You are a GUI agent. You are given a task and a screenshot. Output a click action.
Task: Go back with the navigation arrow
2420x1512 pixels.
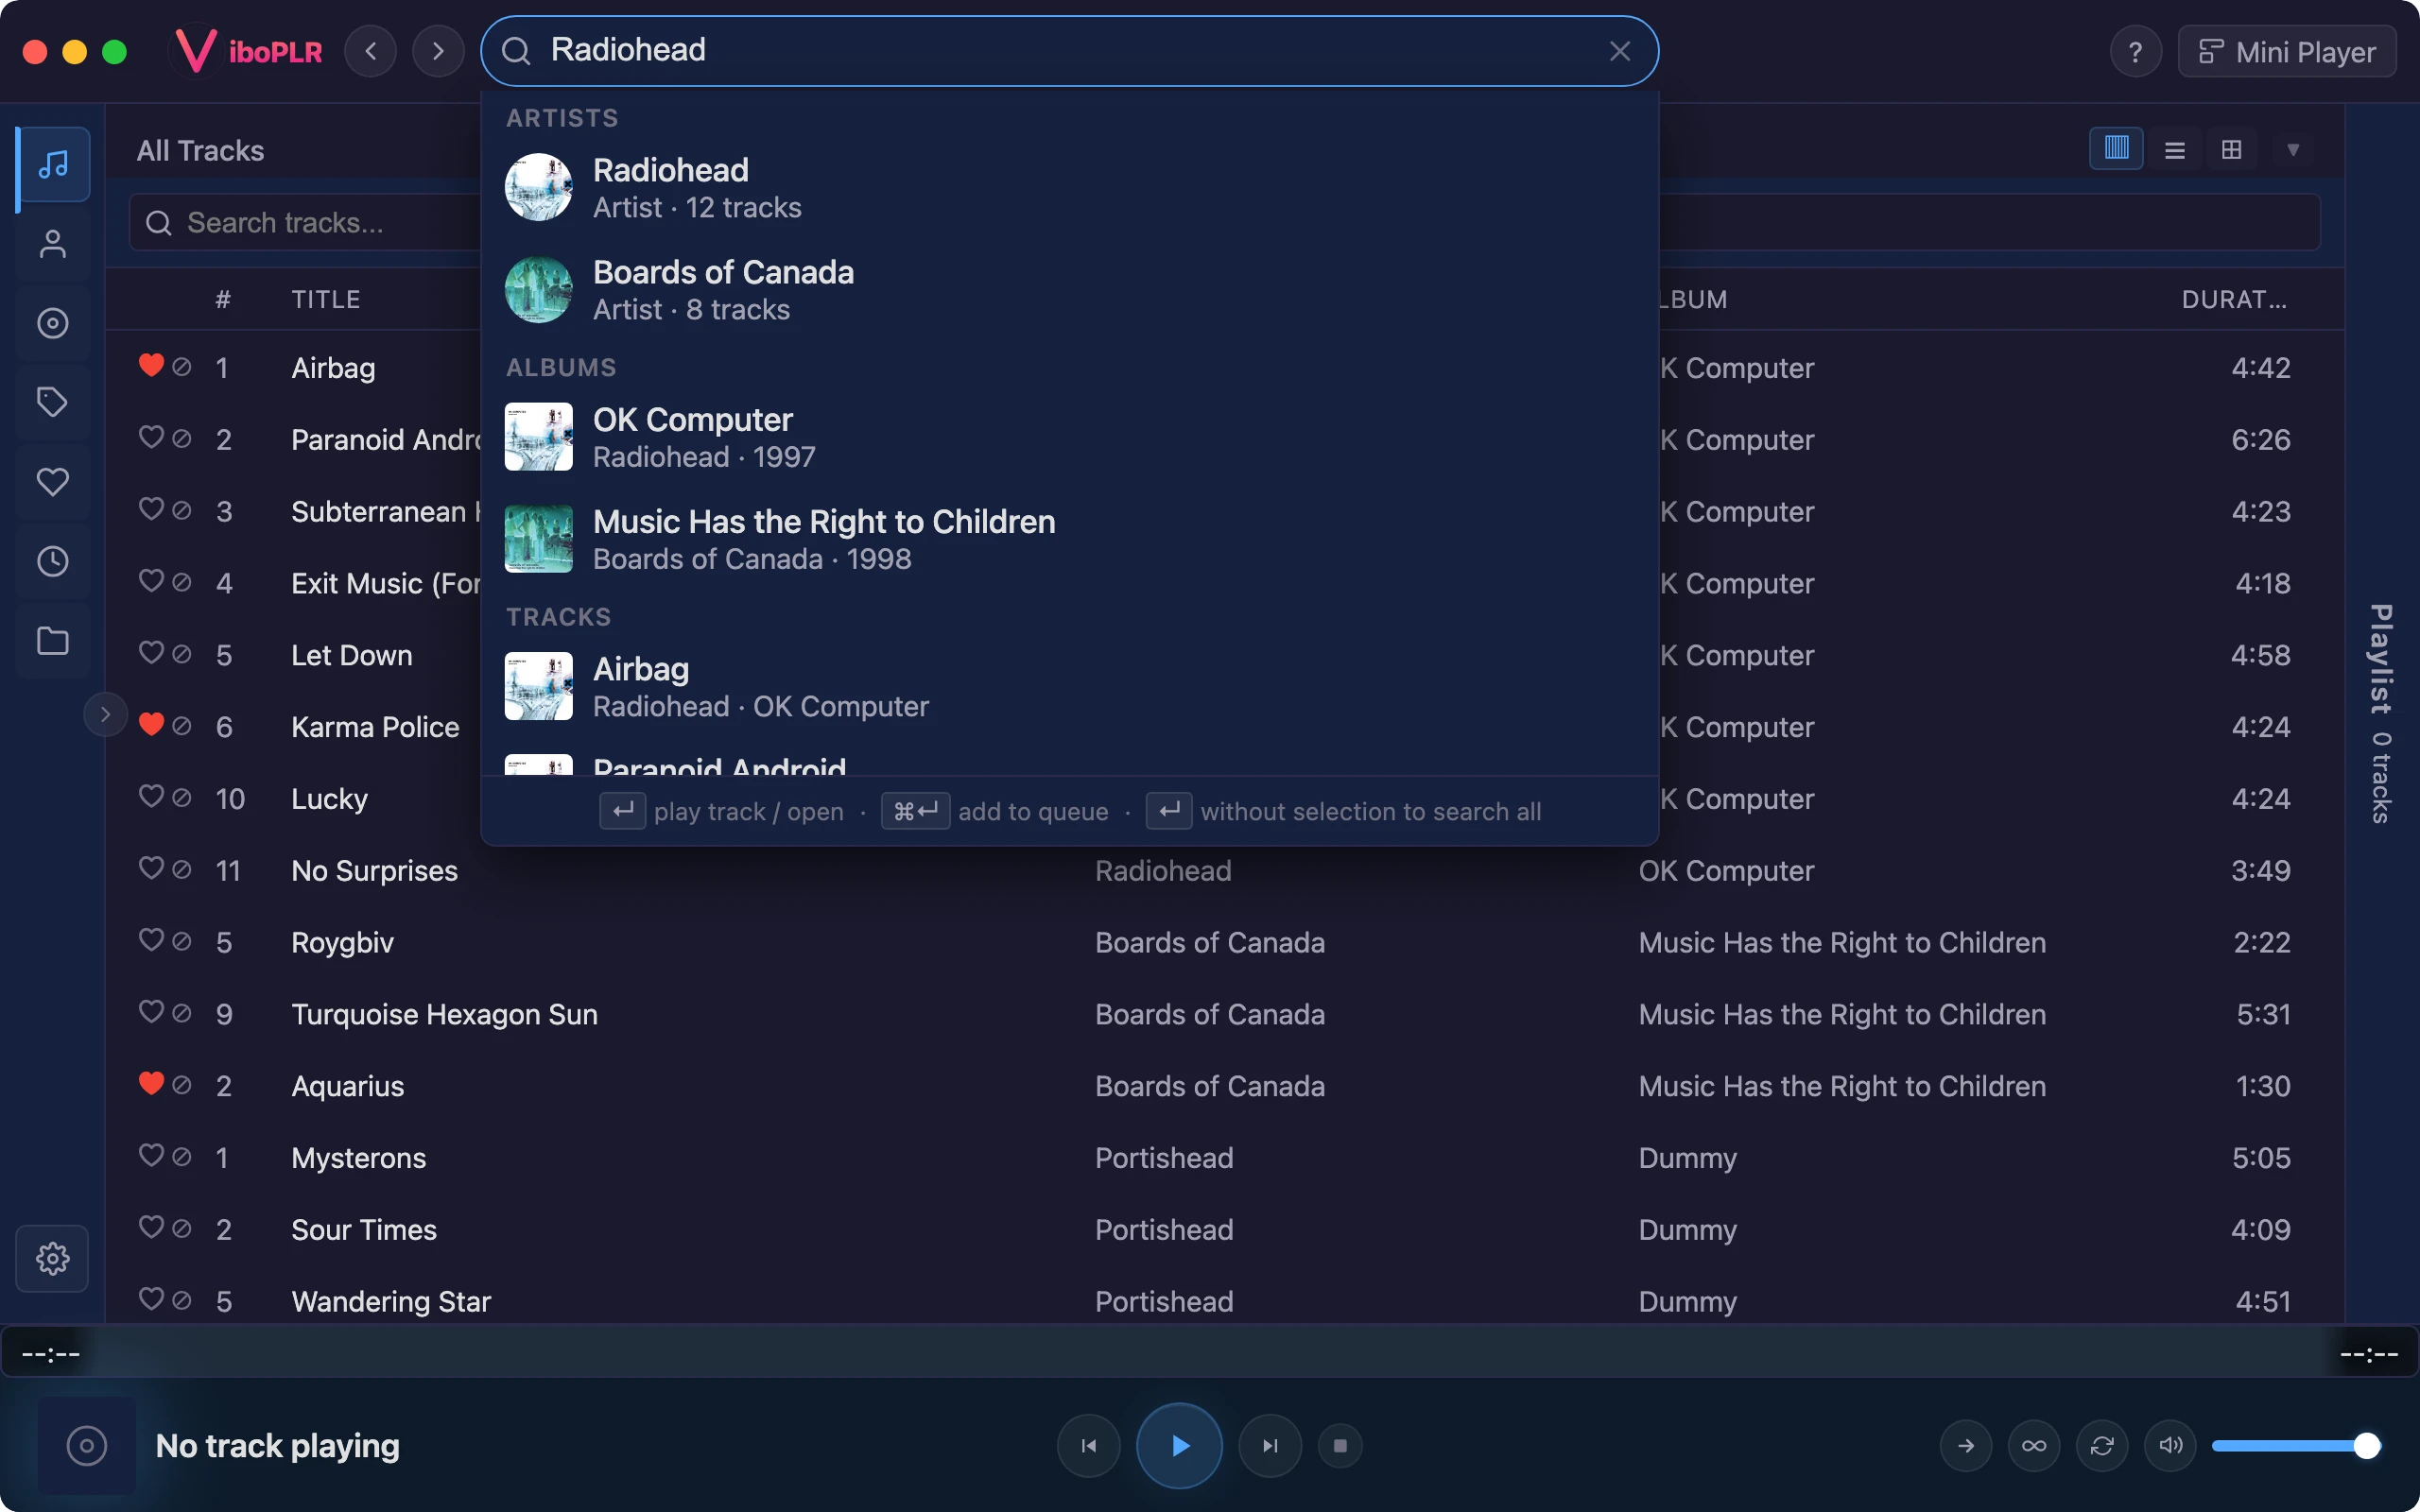tap(371, 51)
